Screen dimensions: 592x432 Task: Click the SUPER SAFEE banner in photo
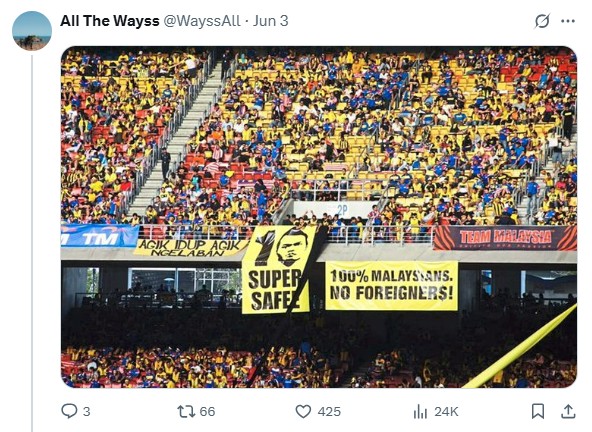pos(279,270)
